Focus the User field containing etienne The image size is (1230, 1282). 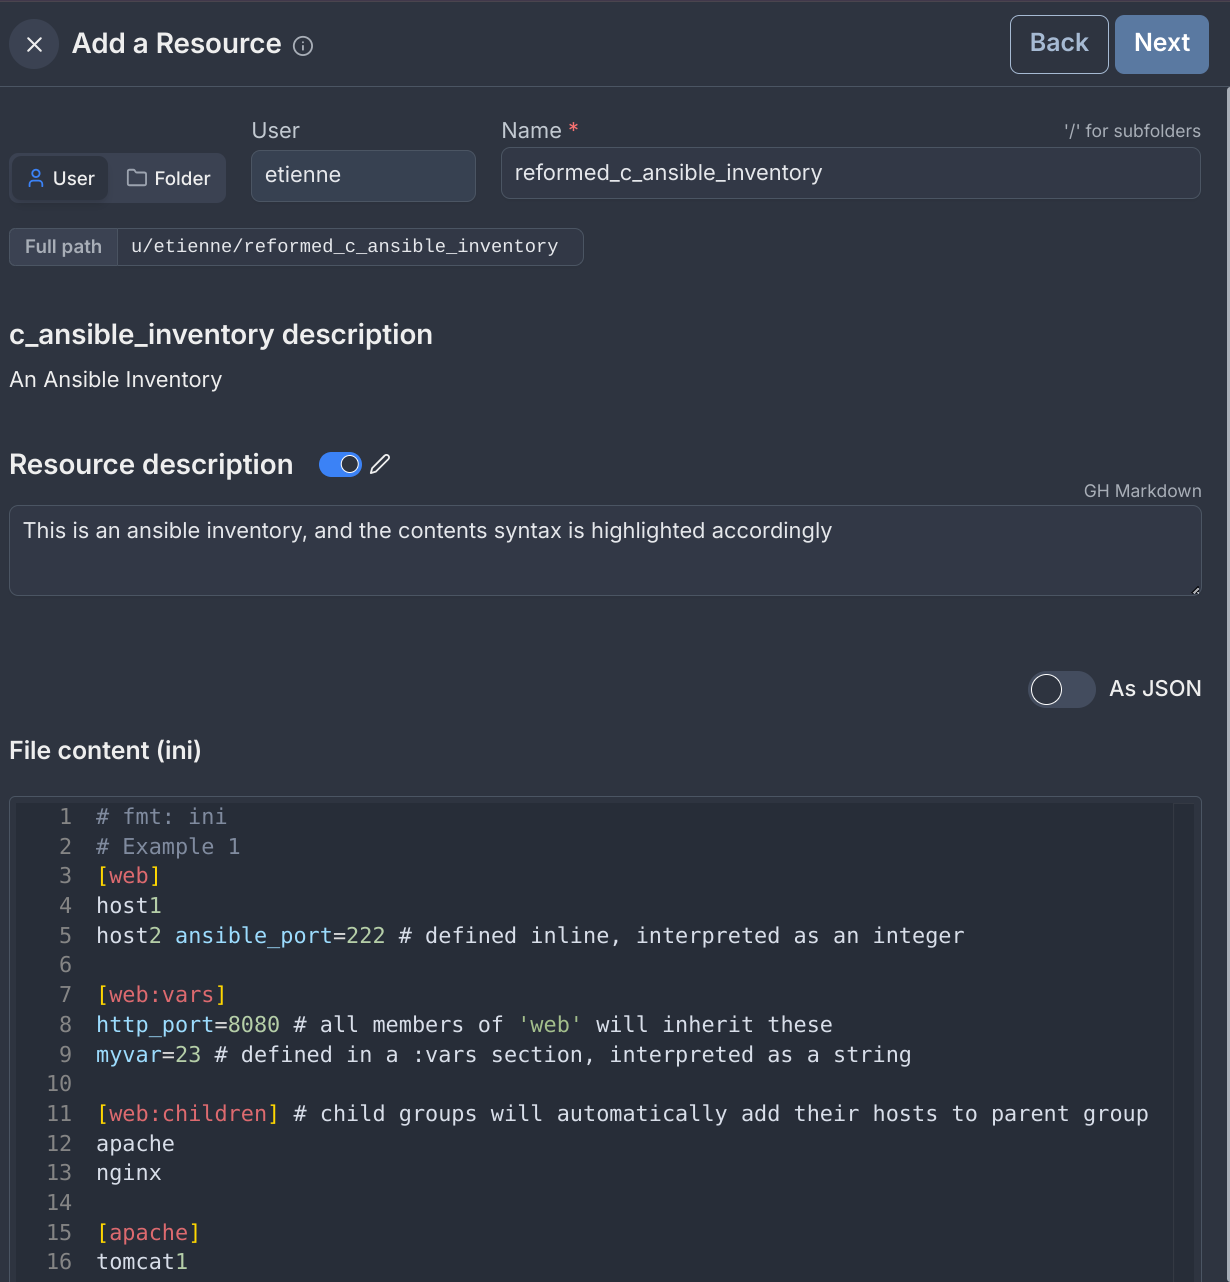point(363,176)
